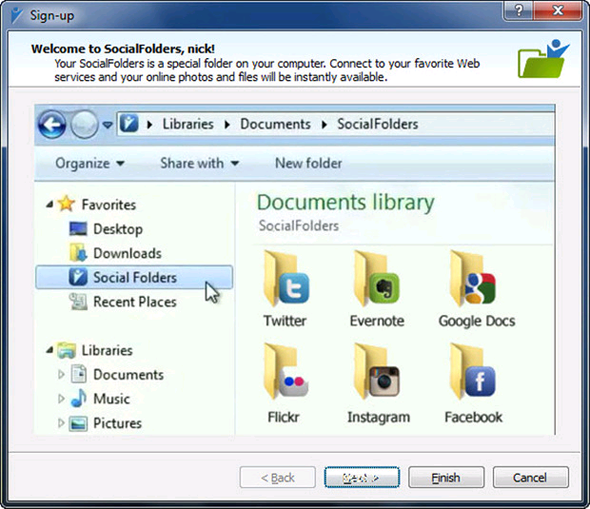590x509 pixels.
Task: Open the Flickr folder icon
Action: point(287,371)
